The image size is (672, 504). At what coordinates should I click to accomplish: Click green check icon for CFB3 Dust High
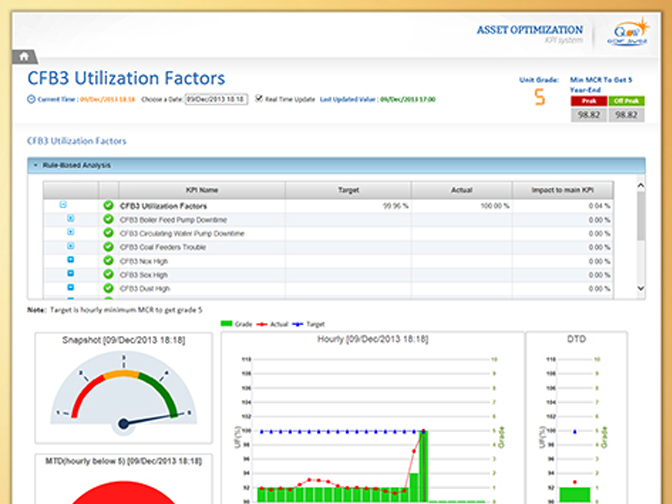[x=108, y=288]
